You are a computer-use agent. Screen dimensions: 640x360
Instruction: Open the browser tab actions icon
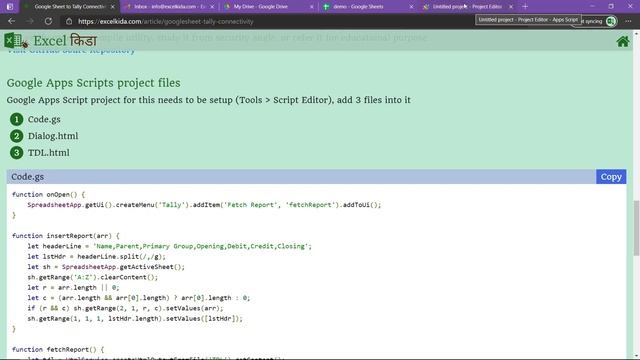(10, 7)
